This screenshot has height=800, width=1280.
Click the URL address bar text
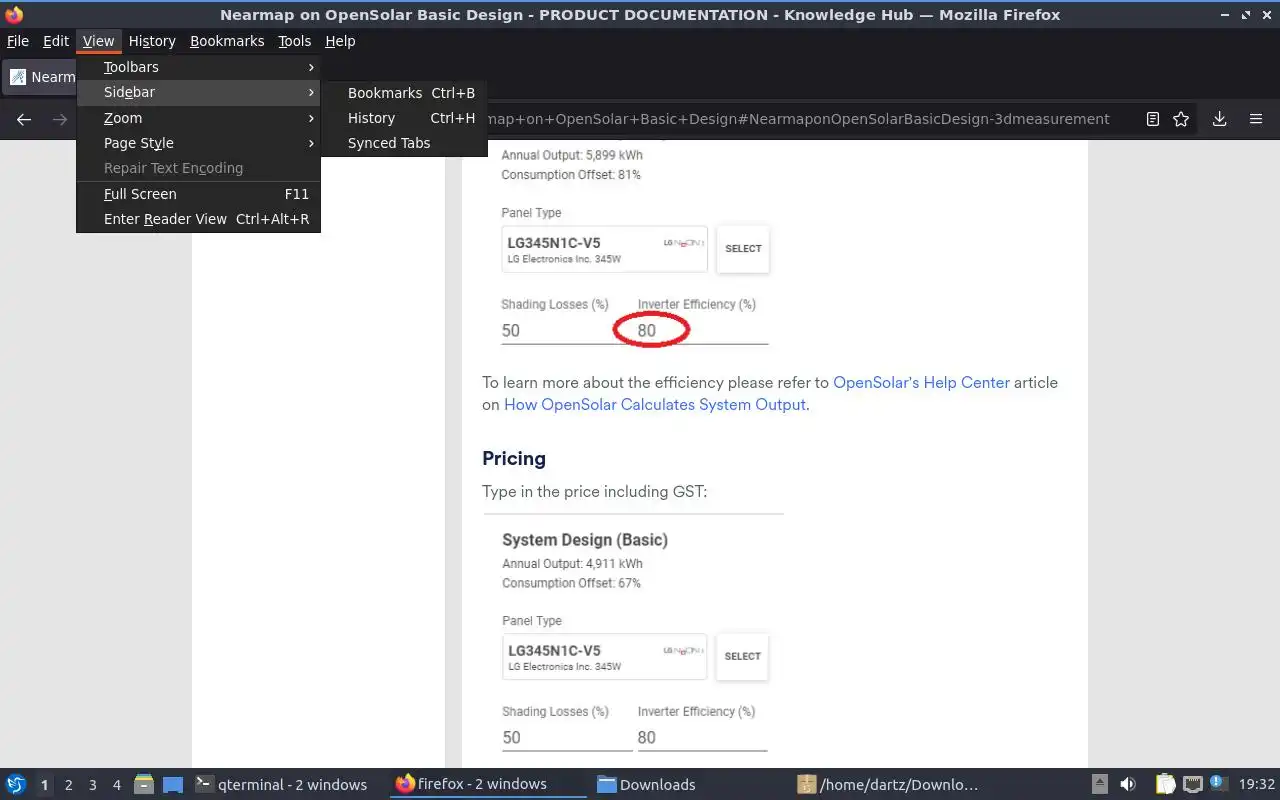coord(798,119)
